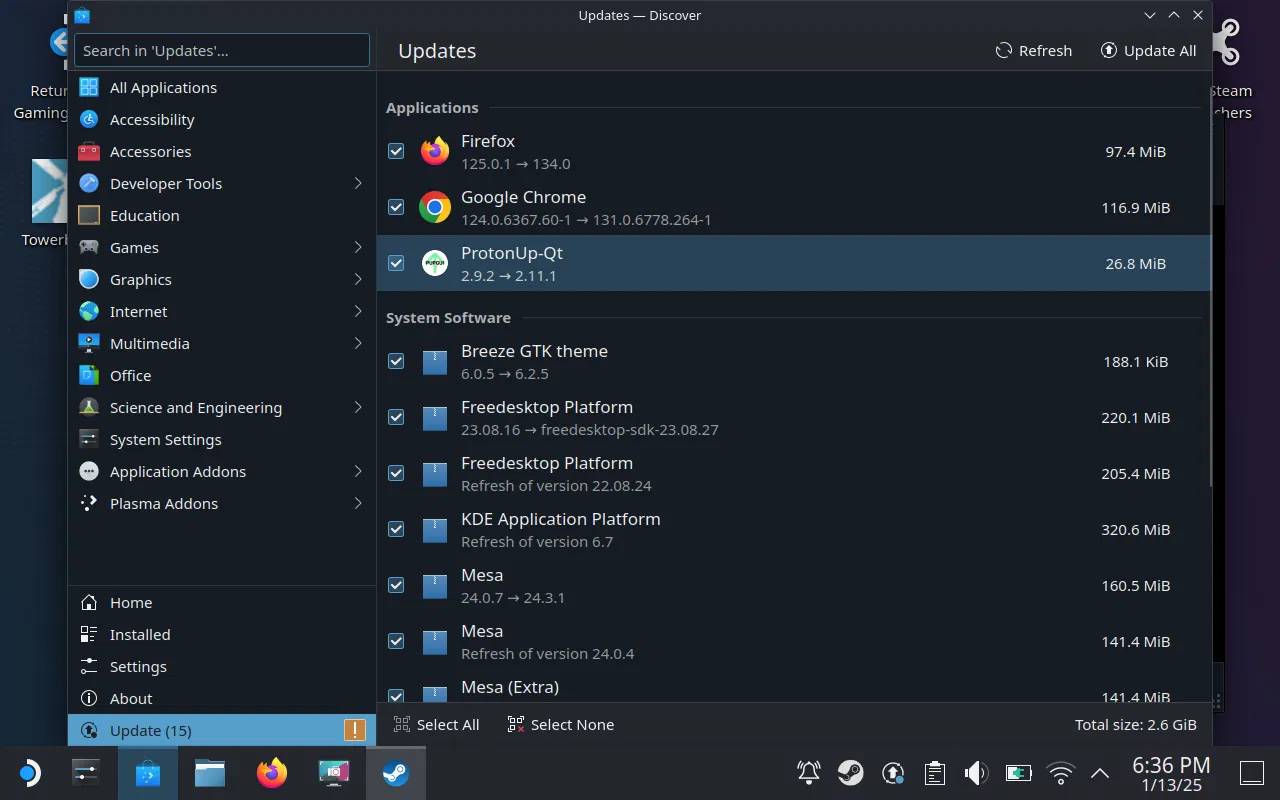Open the Update (15) sidebar entry
This screenshot has width=1280, height=800.
222,731
